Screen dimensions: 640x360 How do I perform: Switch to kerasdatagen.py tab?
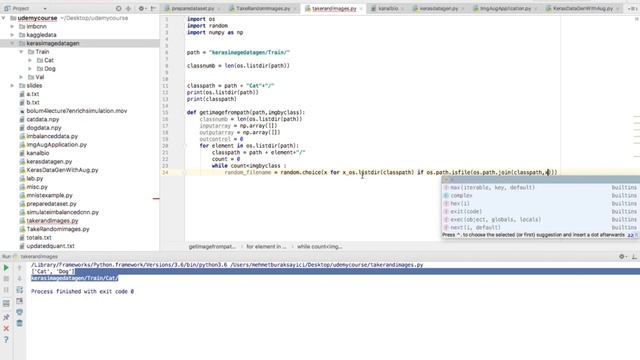(x=438, y=9)
